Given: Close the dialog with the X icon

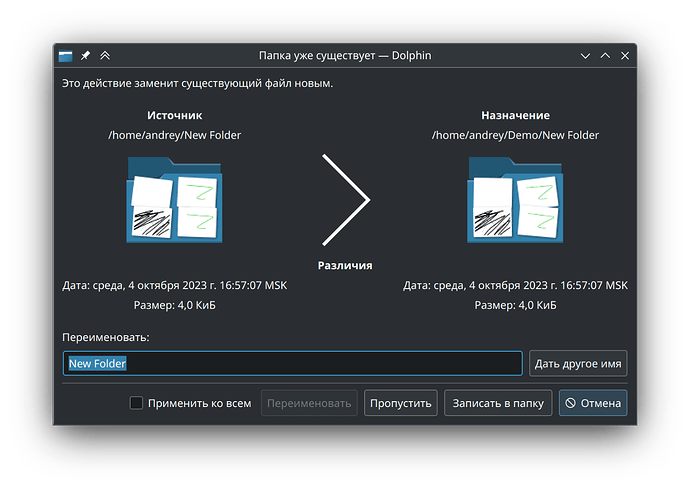Looking at the screenshot, I should 625,55.
